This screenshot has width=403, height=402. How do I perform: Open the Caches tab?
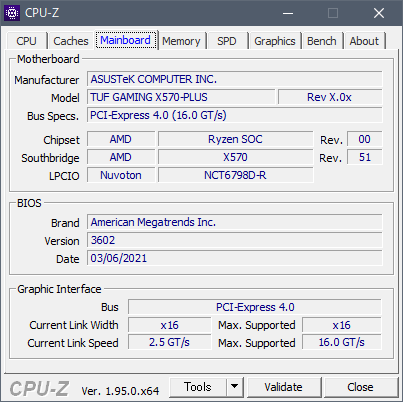[71, 41]
